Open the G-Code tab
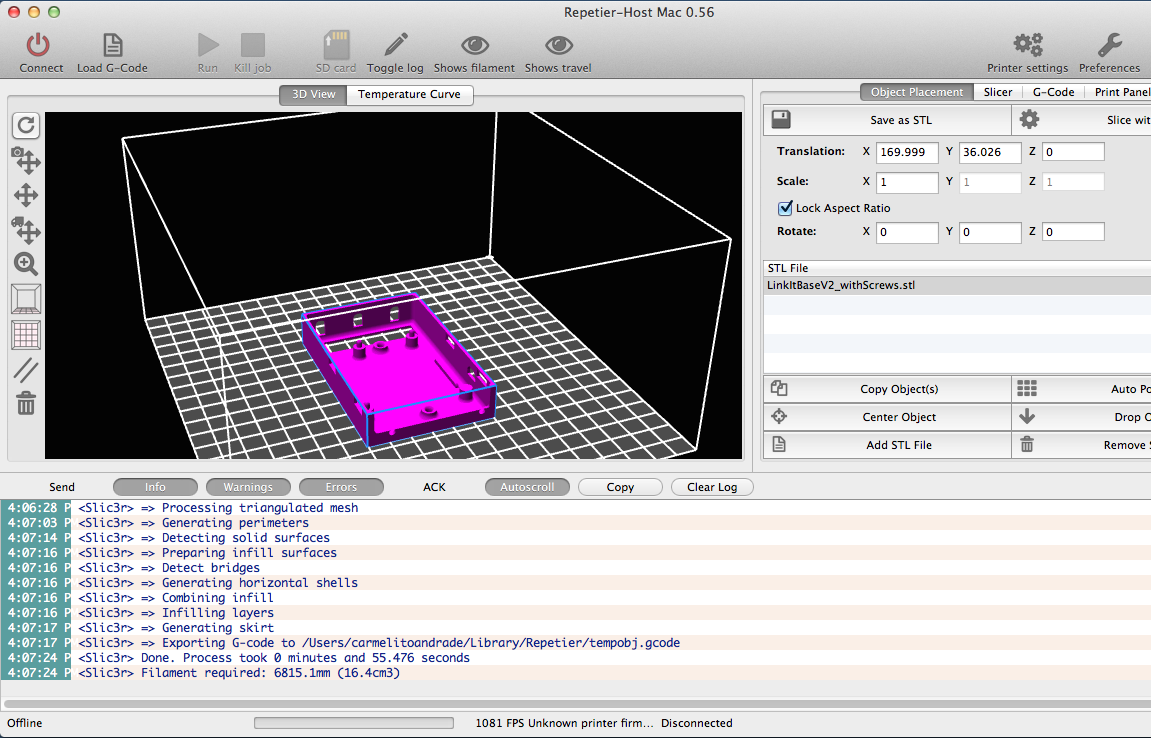The width and height of the screenshot is (1151, 738). [1053, 92]
